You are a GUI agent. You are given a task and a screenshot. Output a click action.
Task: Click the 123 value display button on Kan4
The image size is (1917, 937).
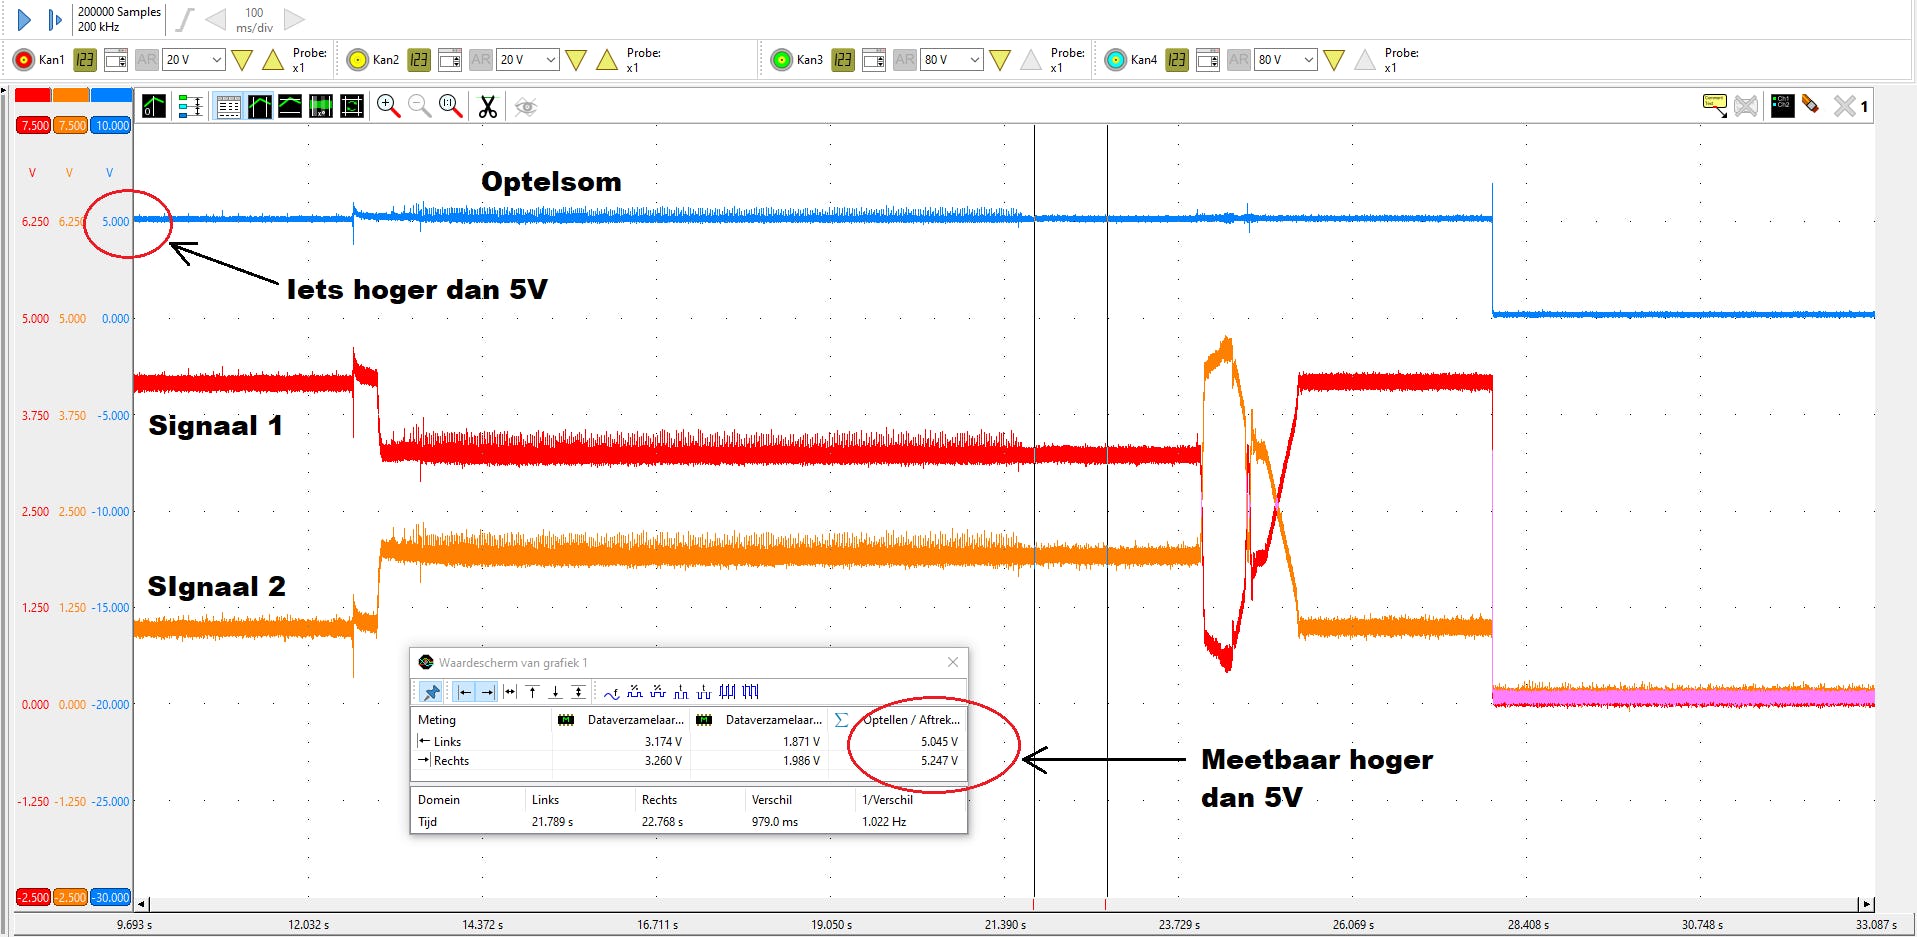point(1176,60)
